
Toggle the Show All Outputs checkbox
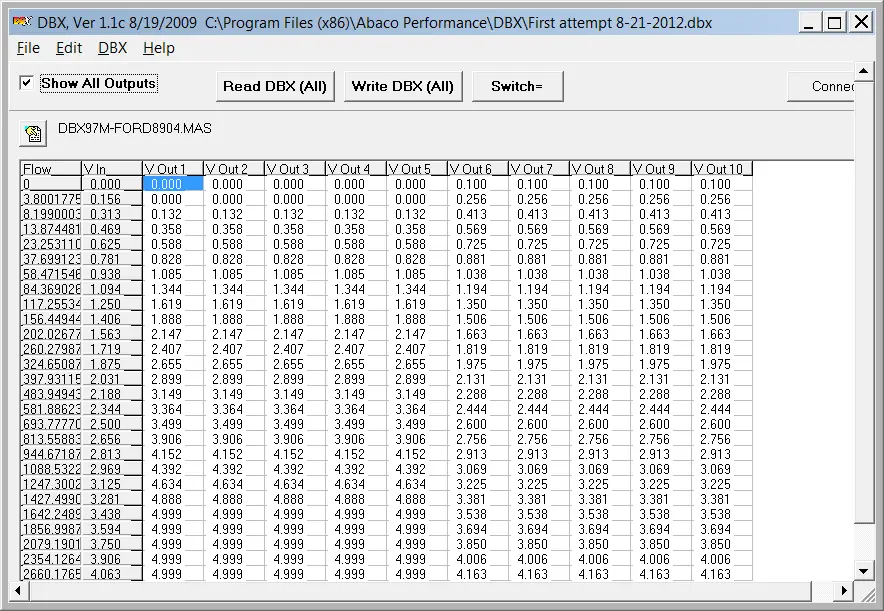[x=26, y=83]
